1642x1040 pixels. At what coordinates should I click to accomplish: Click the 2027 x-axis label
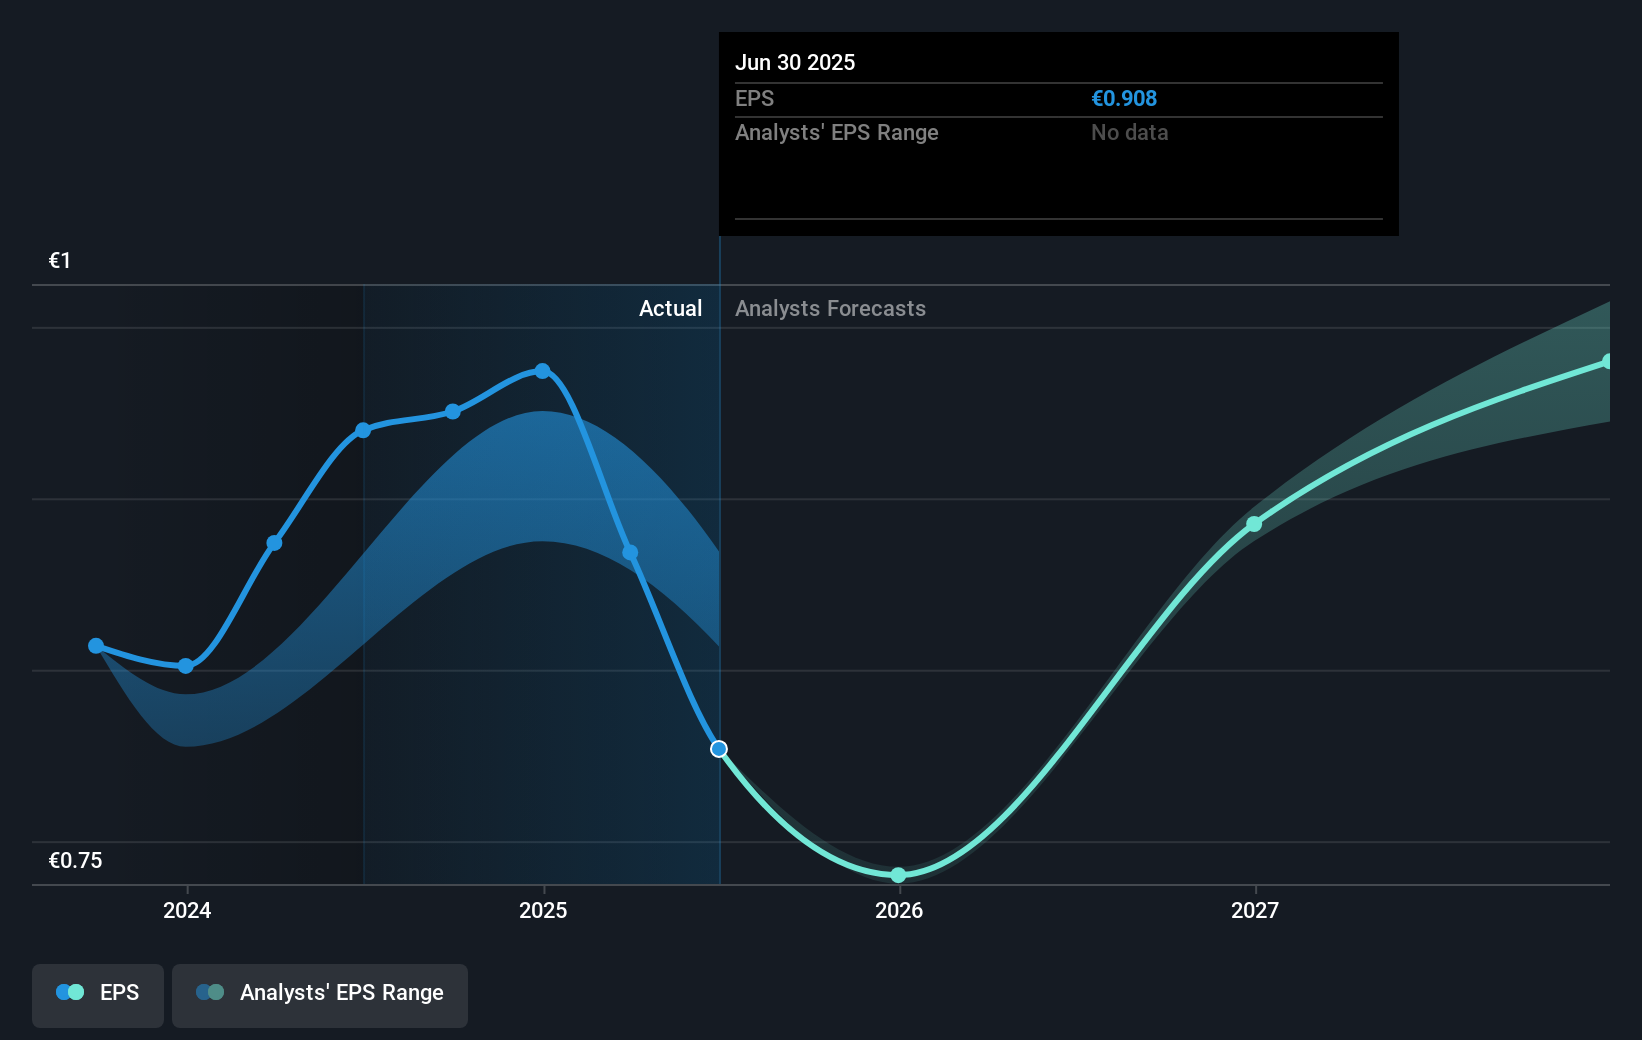point(1255,910)
